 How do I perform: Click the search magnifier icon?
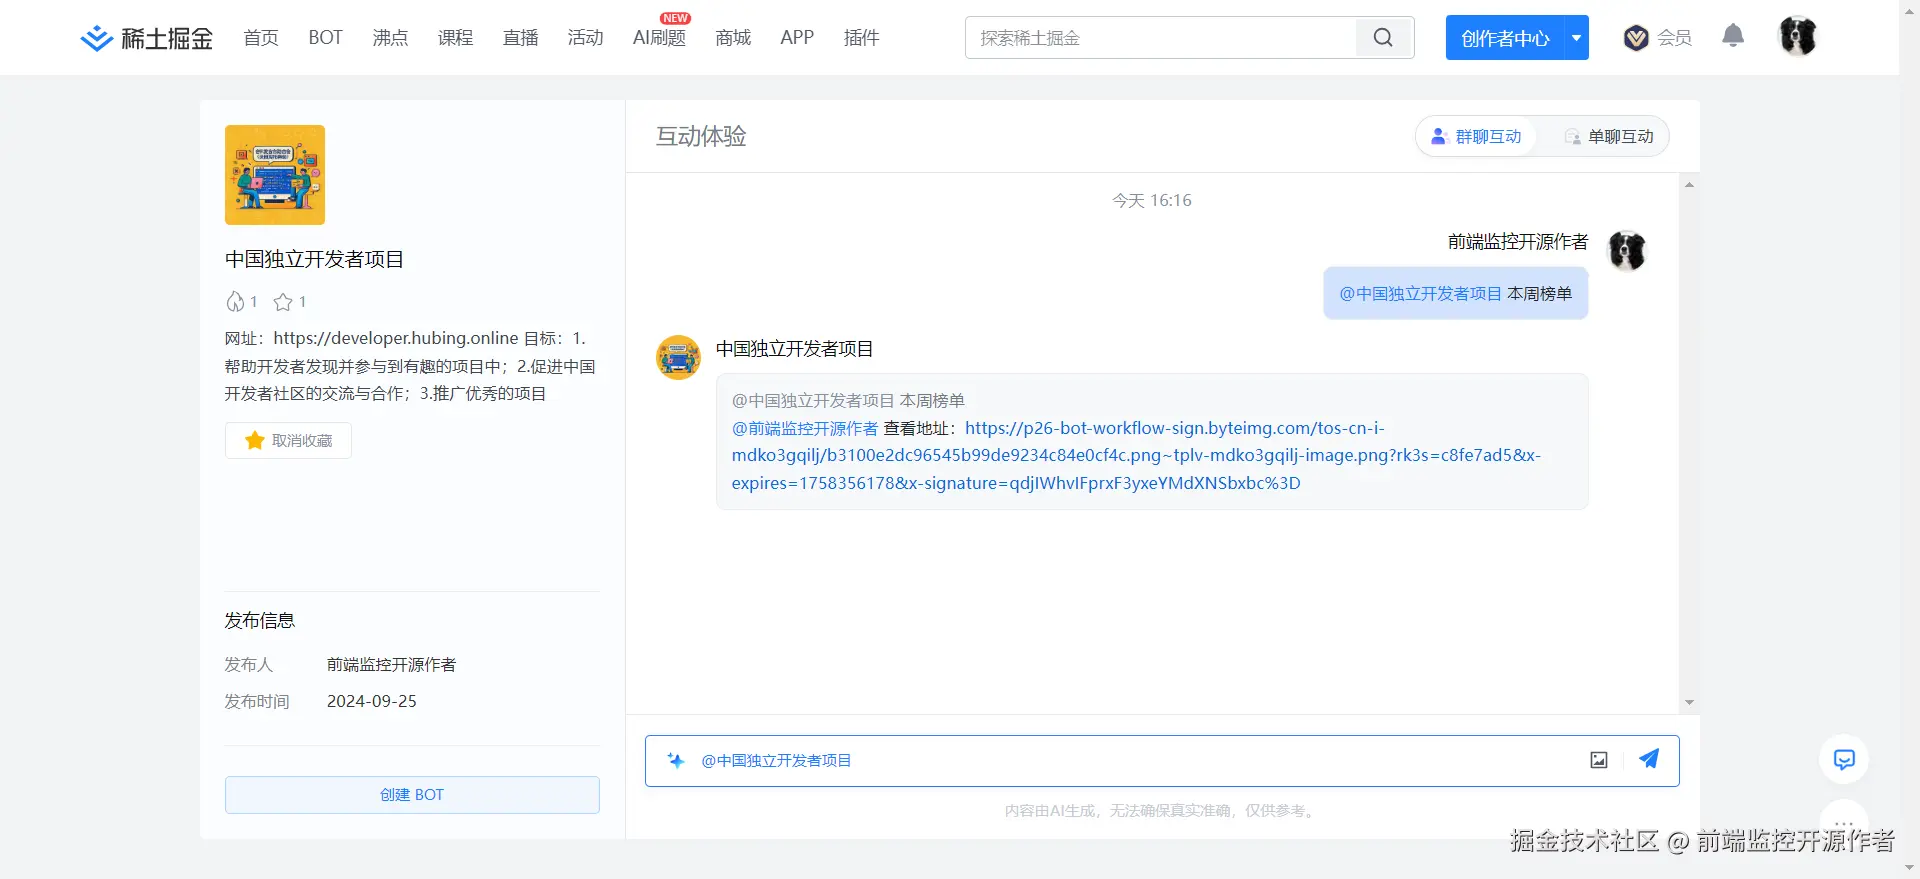(1383, 38)
